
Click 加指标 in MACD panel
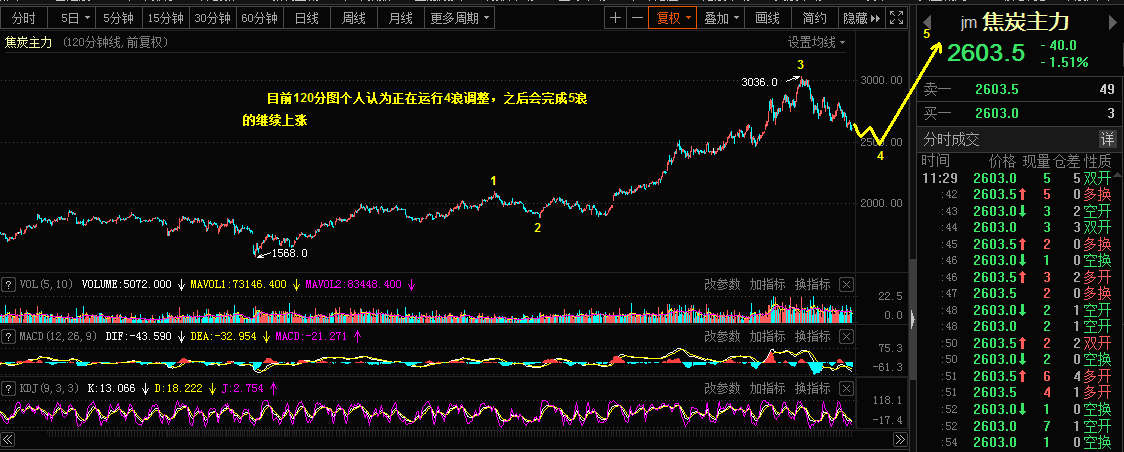coord(767,336)
